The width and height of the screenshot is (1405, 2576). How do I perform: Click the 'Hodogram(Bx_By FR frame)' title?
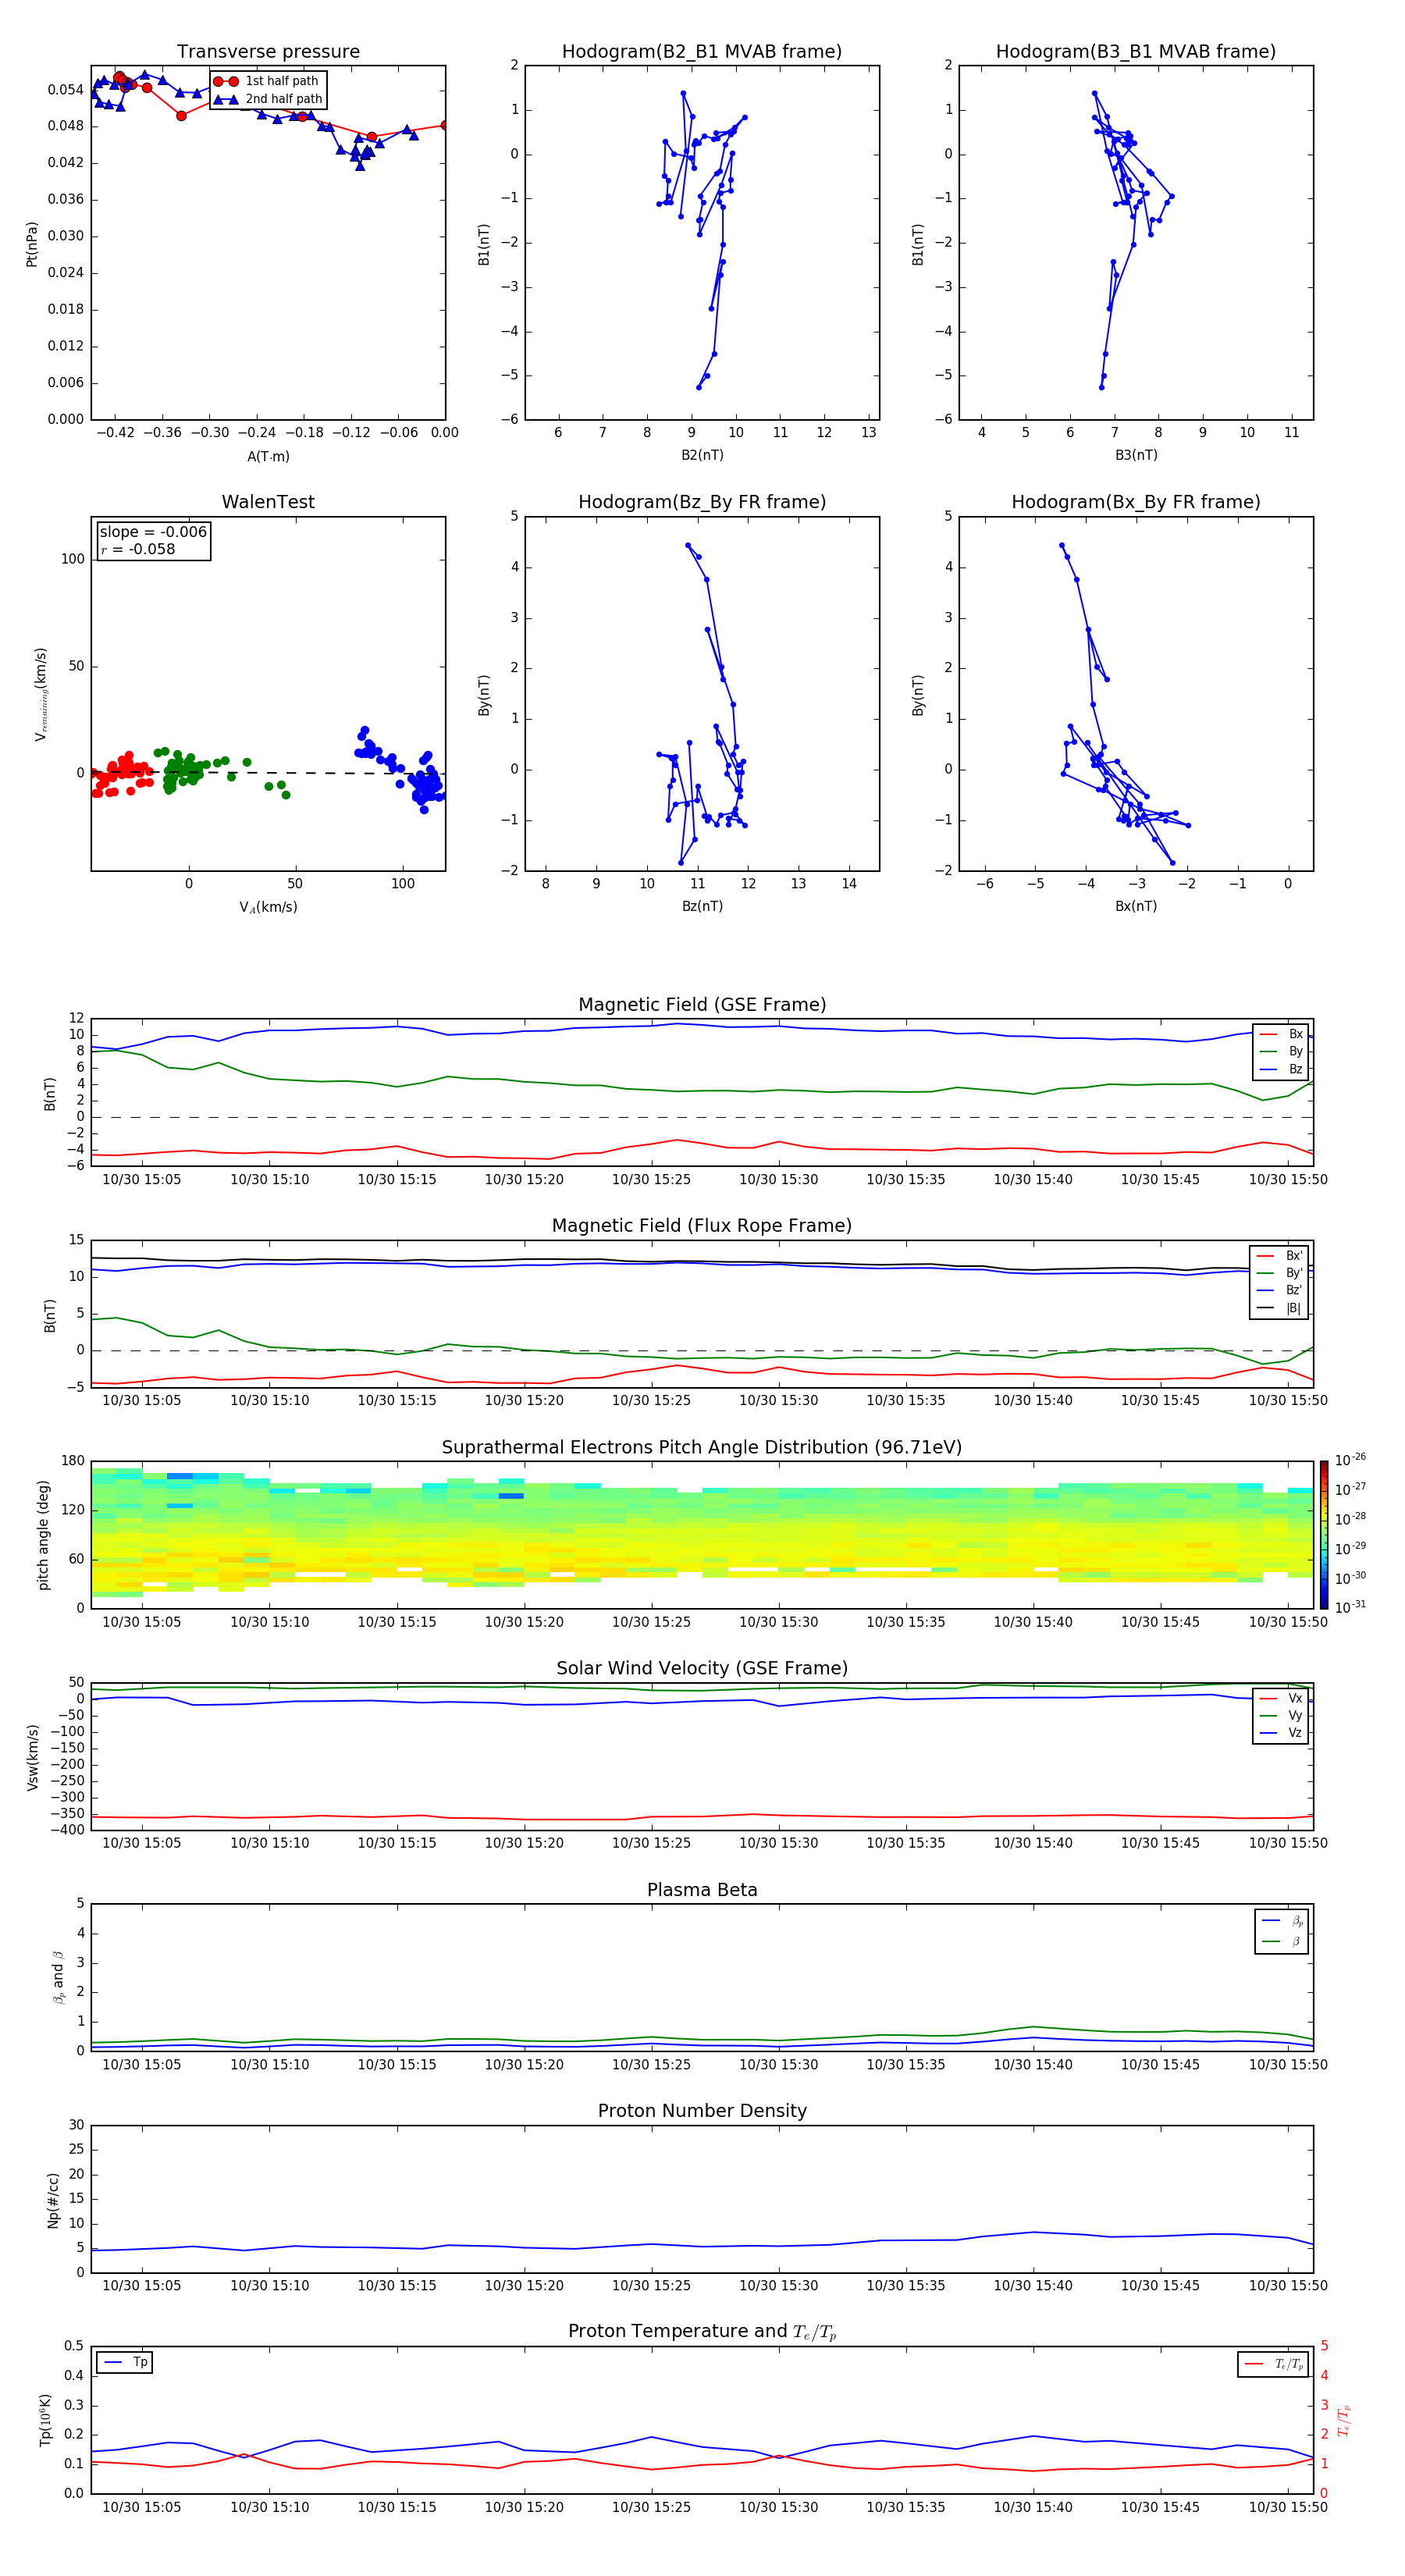(1136, 502)
